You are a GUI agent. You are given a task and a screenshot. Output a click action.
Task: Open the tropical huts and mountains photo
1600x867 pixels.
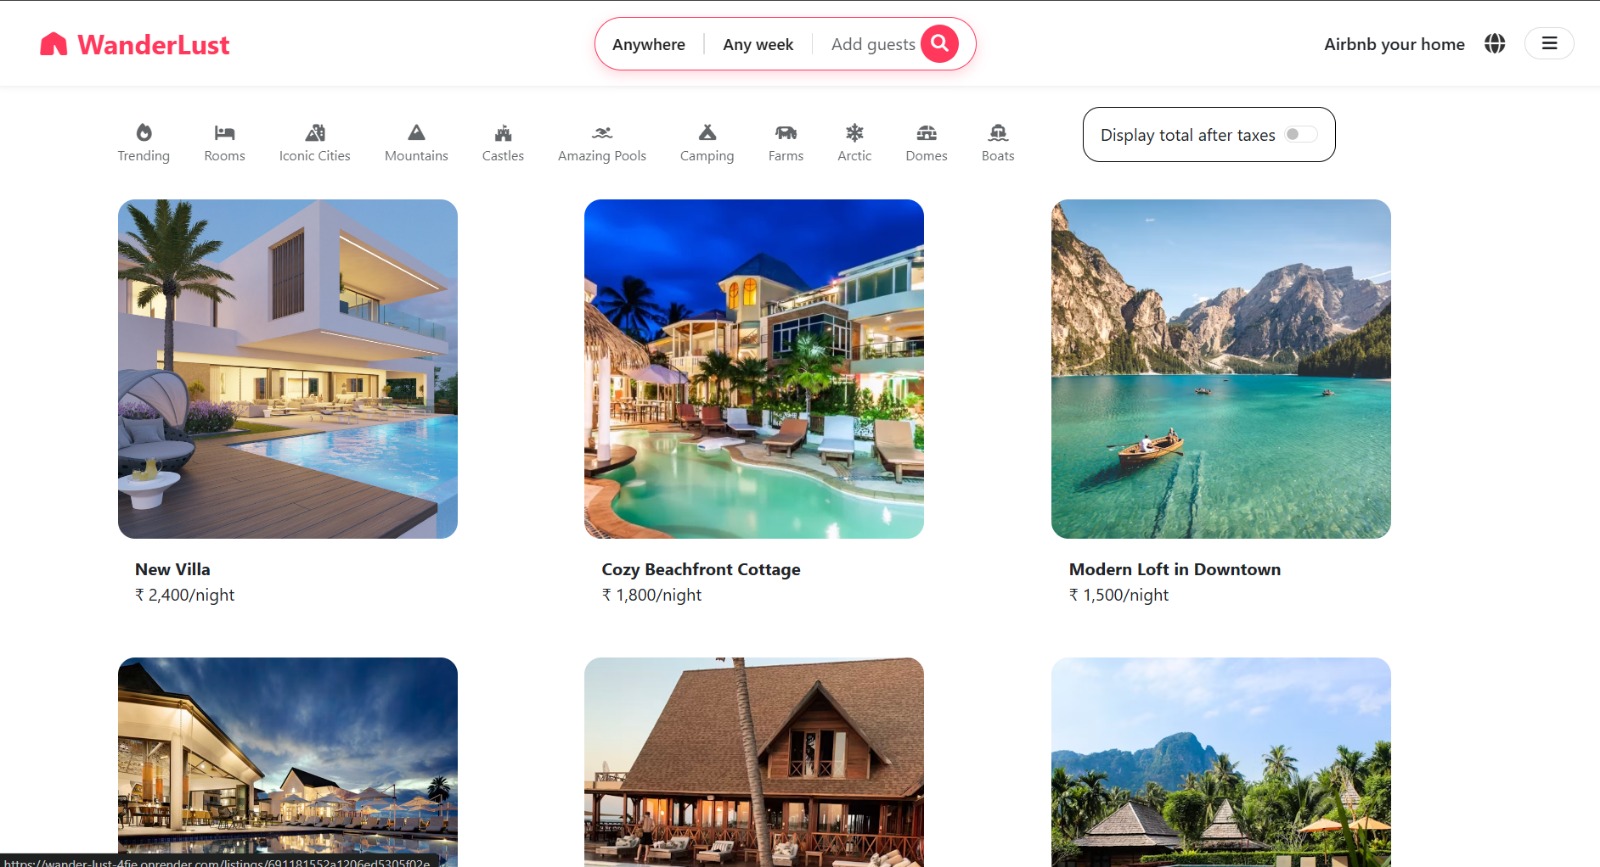pos(1221,760)
